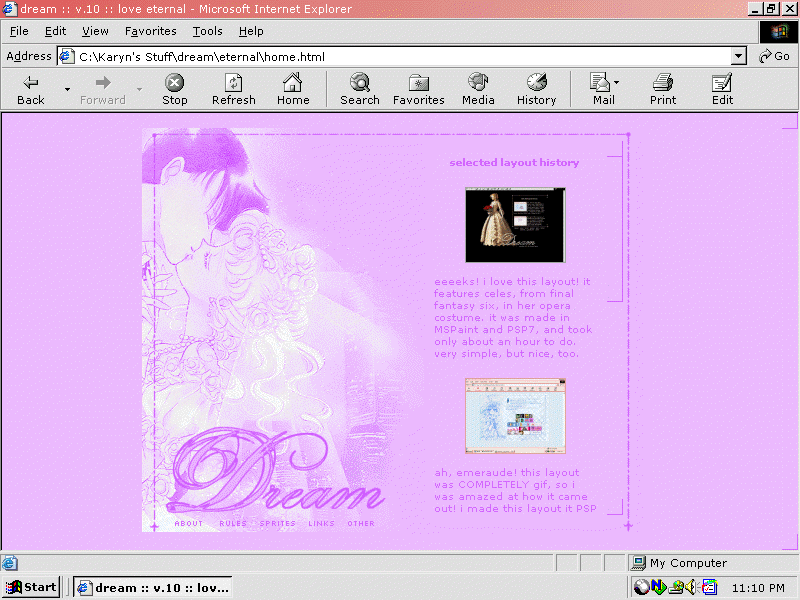The image size is (800, 600).
Task: Open the Favorites menu
Action: point(150,31)
